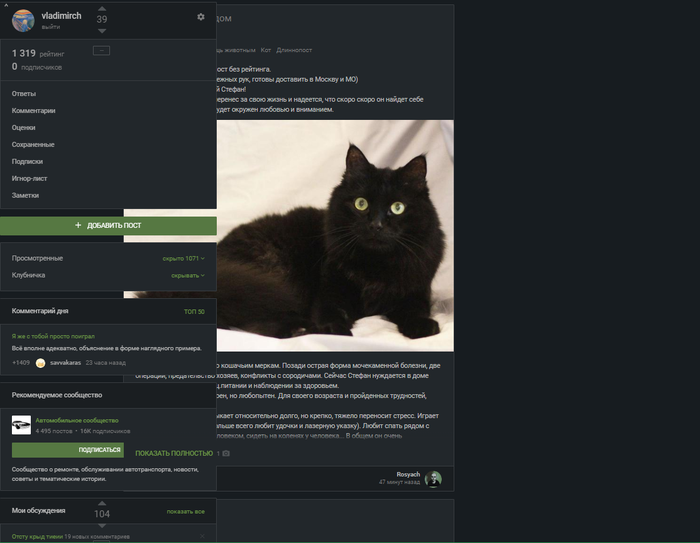Open Игнор-лист menu entry

(x=30, y=178)
